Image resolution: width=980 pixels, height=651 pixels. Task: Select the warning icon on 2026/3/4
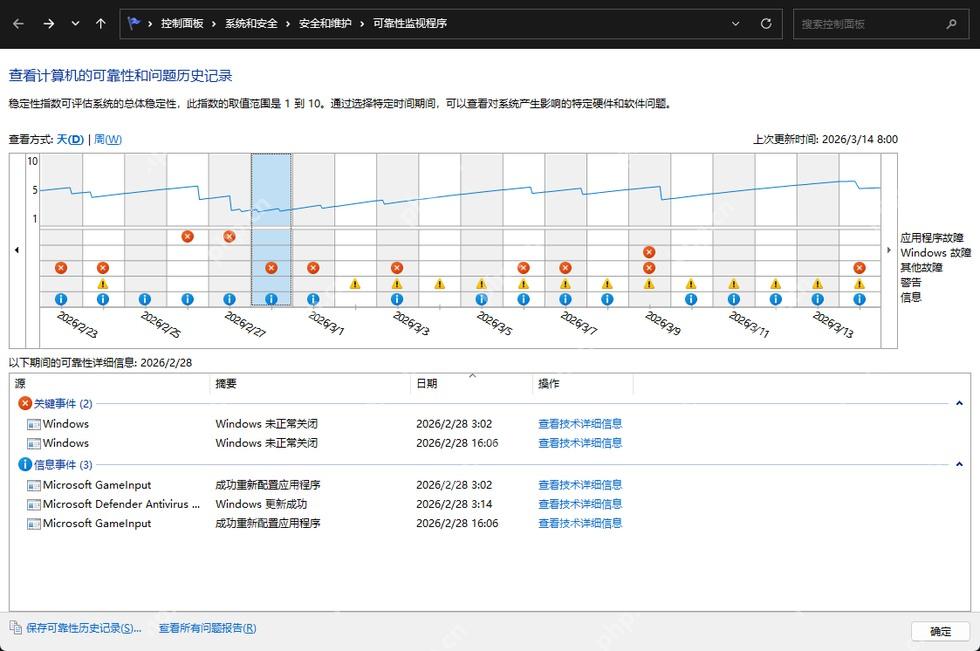(439, 284)
